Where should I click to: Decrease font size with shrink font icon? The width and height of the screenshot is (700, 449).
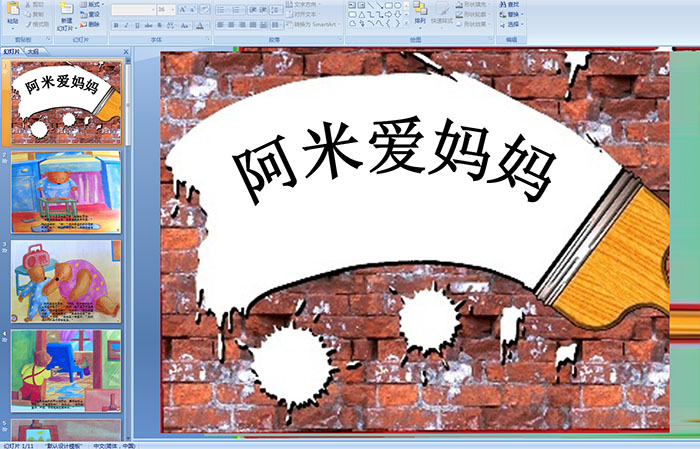[193, 10]
